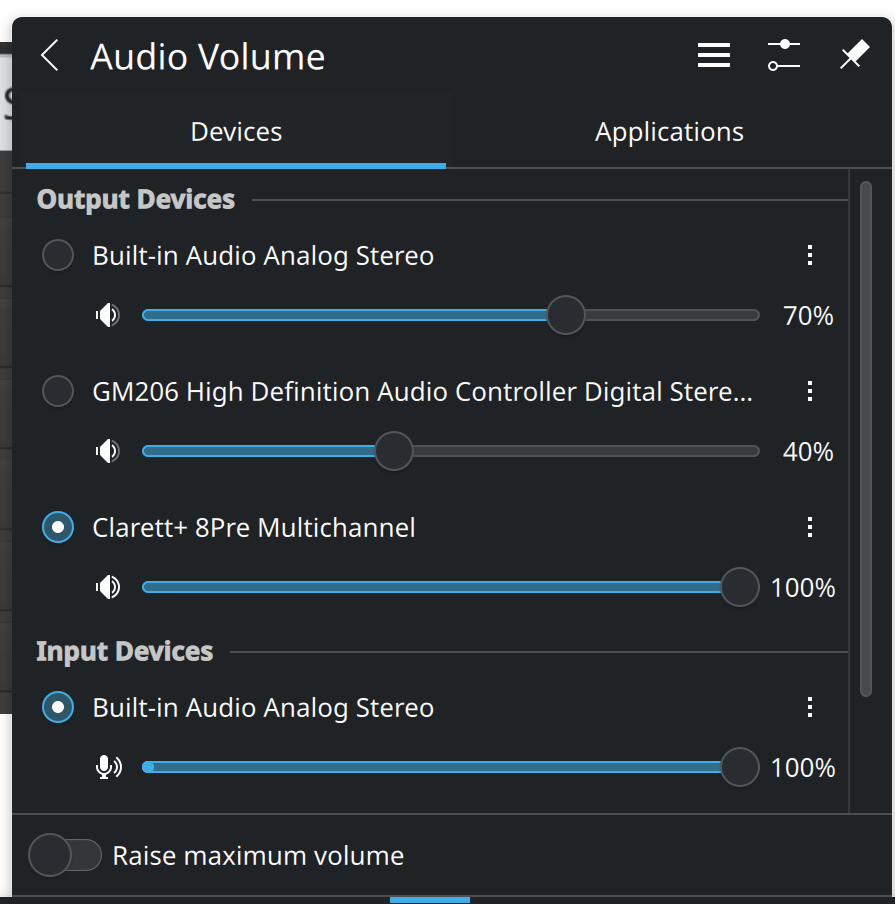Click the back arrow in Audio Volume header

click(x=50, y=56)
